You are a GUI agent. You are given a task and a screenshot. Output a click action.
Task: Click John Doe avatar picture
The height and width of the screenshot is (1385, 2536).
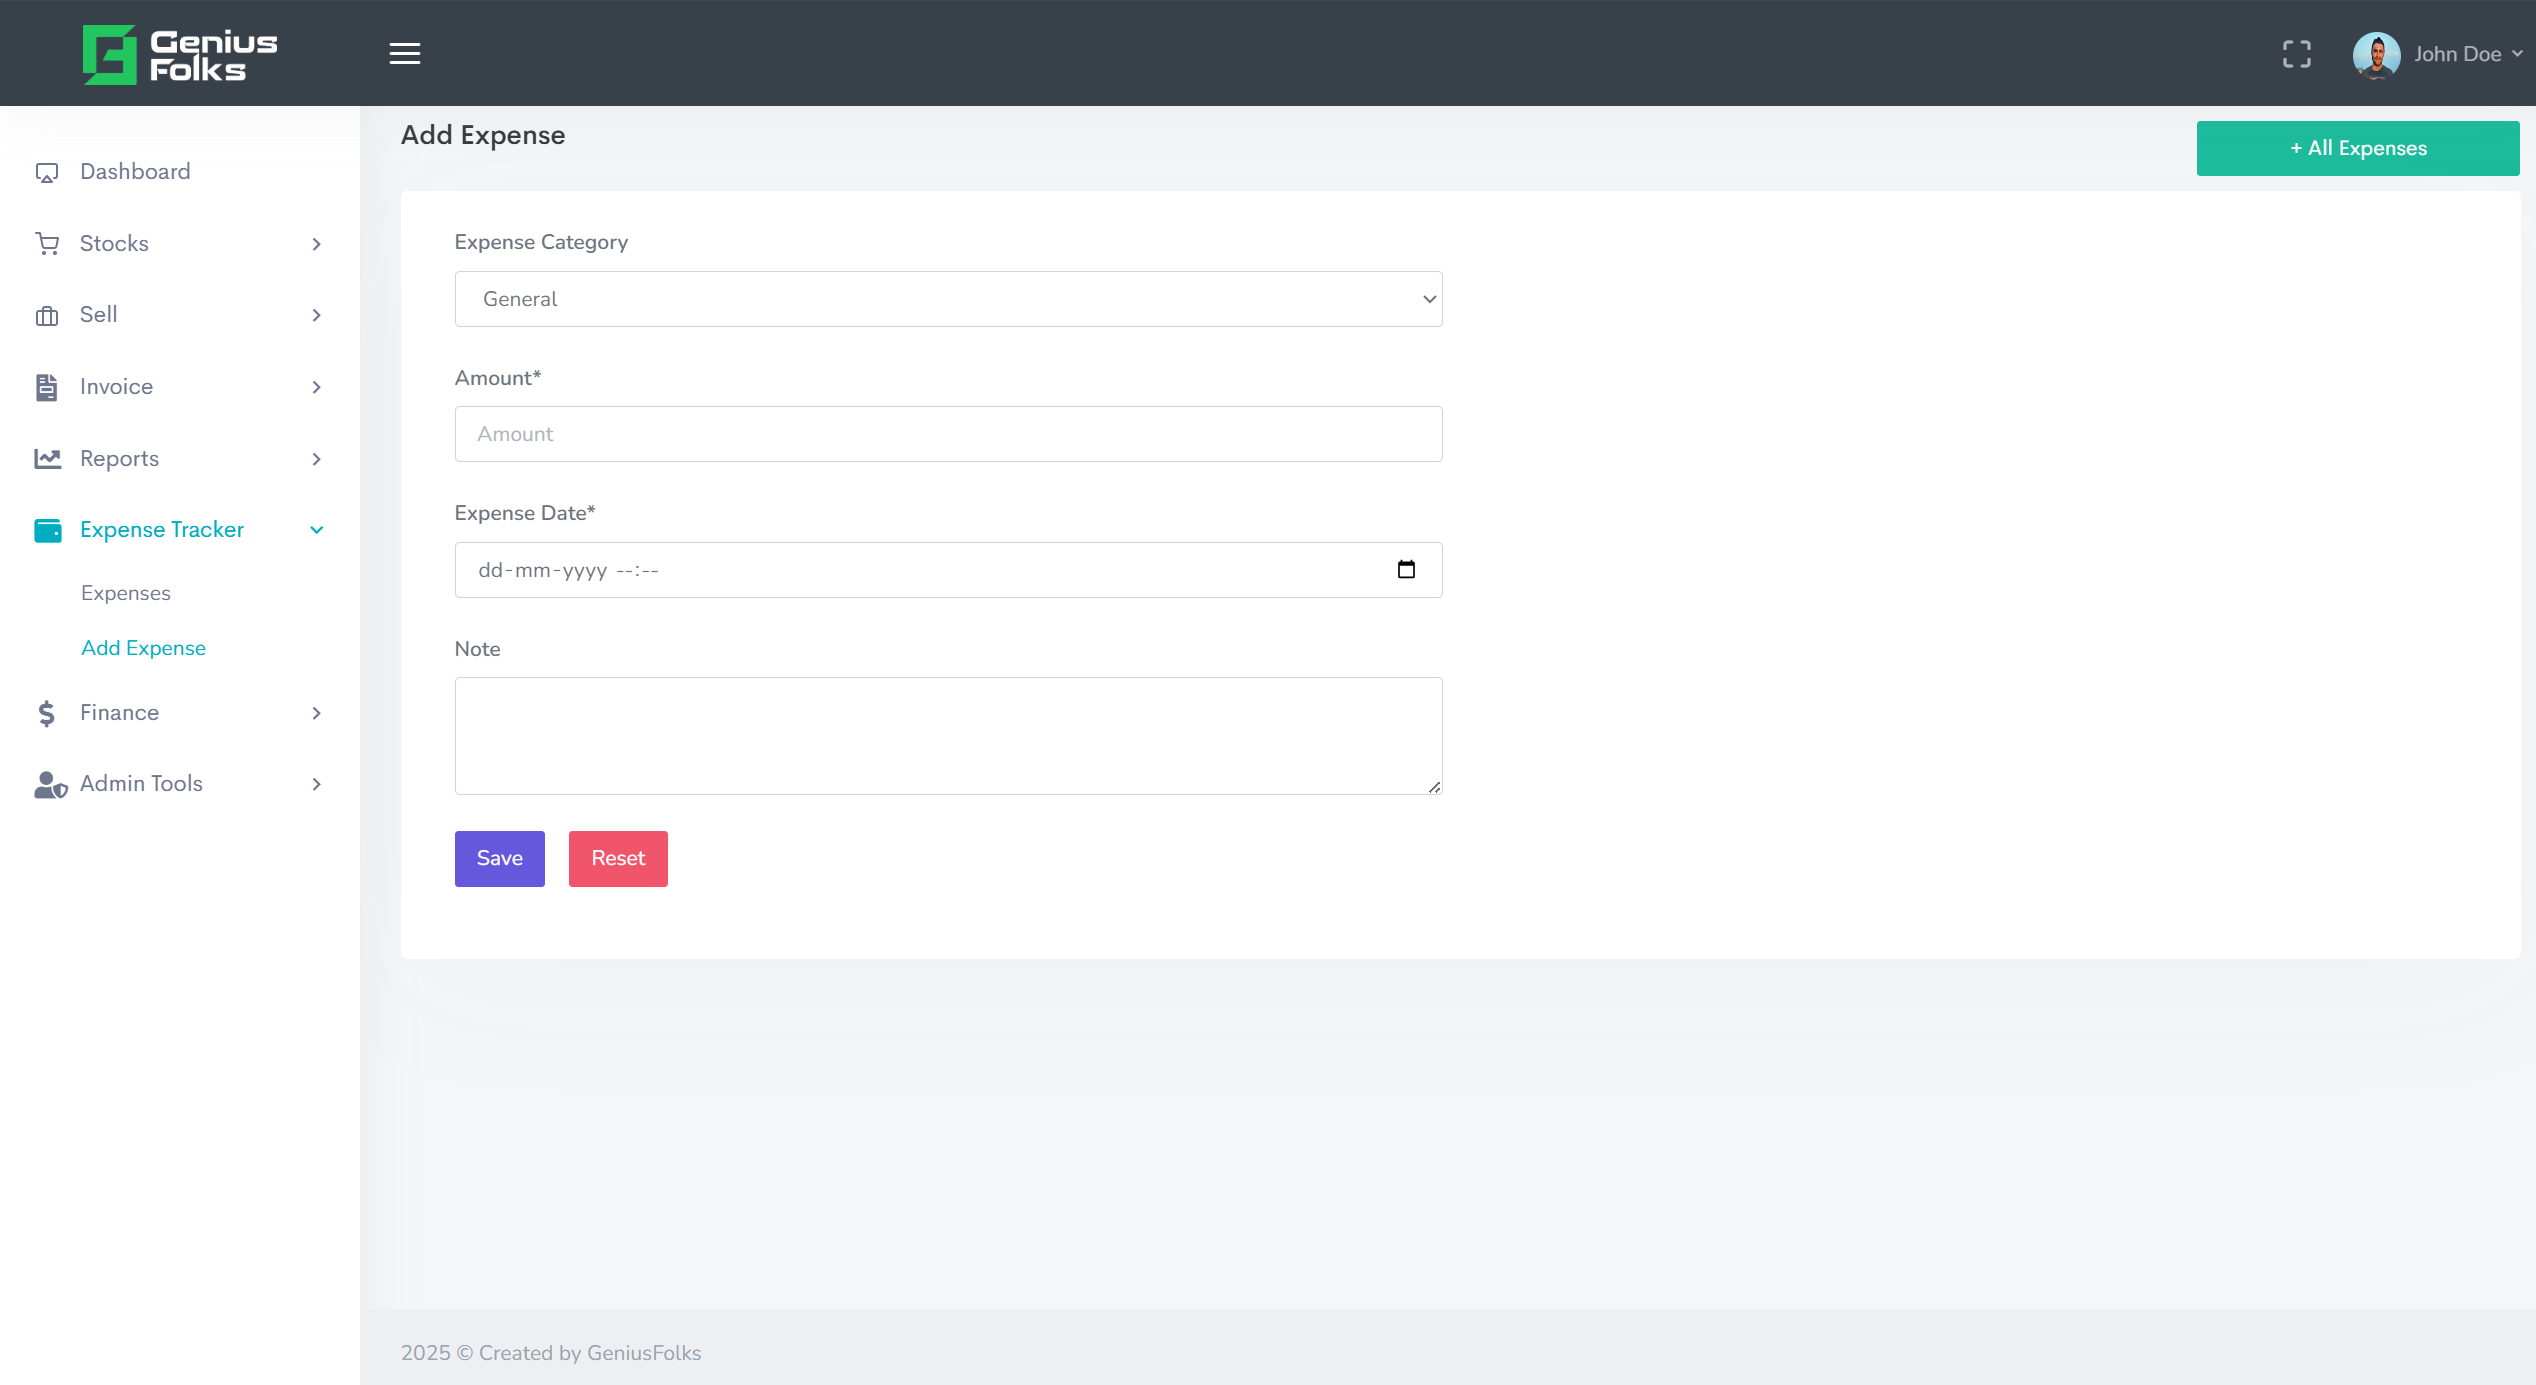tap(2376, 54)
